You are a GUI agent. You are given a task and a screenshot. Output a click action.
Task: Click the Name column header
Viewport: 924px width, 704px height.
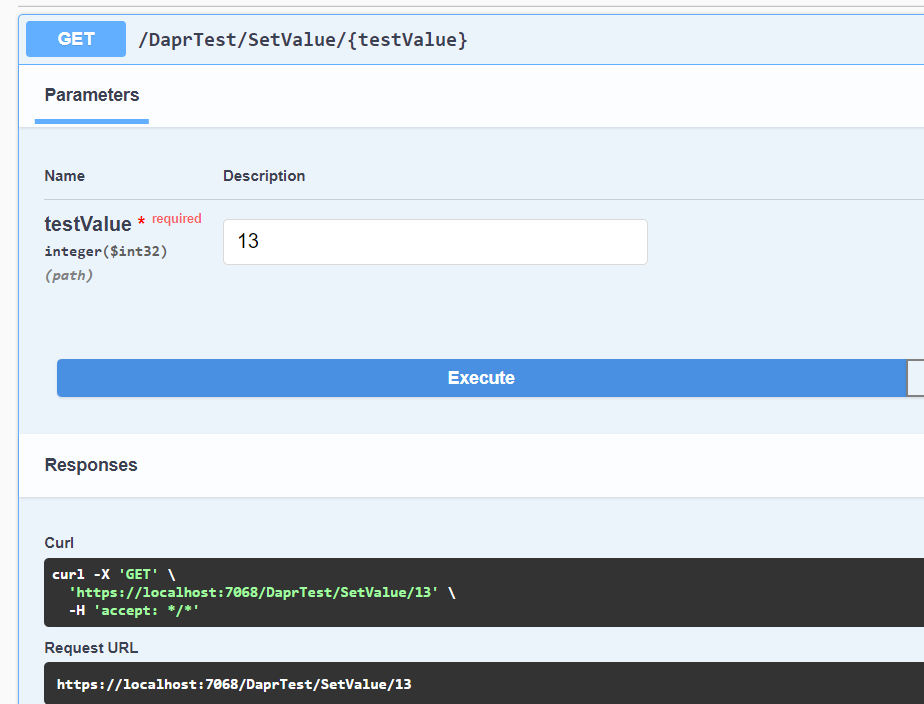pyautogui.click(x=65, y=176)
